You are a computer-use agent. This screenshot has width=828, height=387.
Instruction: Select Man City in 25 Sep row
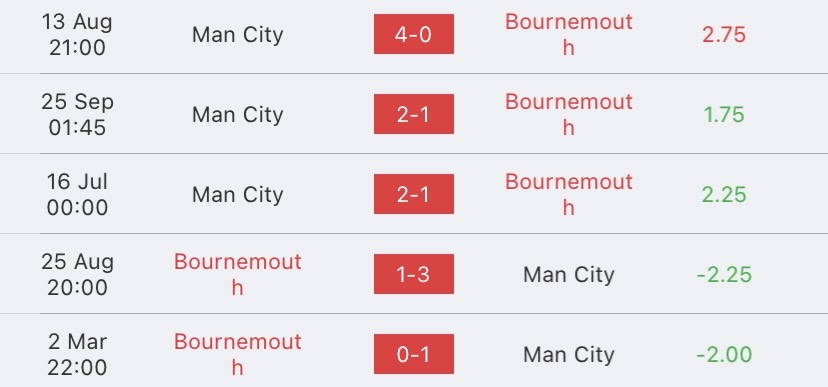pyautogui.click(x=238, y=115)
